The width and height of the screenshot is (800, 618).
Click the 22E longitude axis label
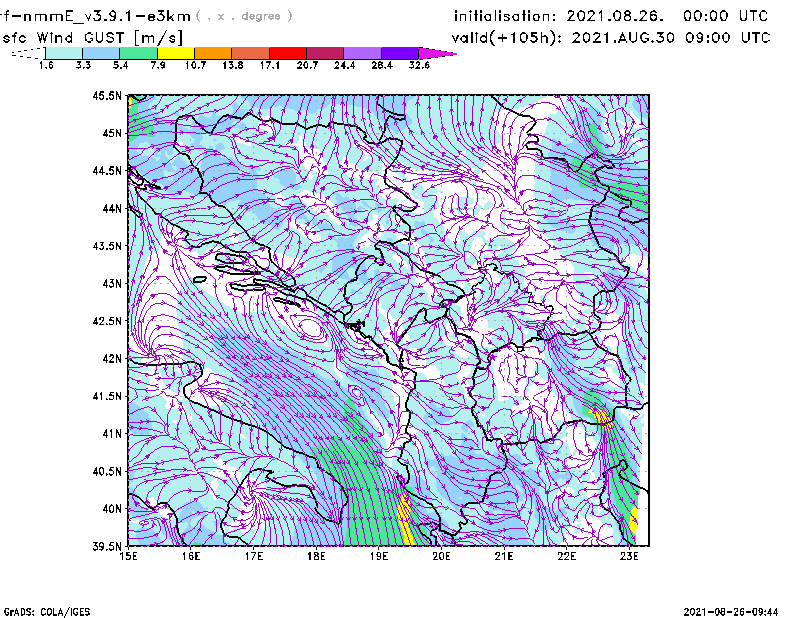pyautogui.click(x=566, y=557)
